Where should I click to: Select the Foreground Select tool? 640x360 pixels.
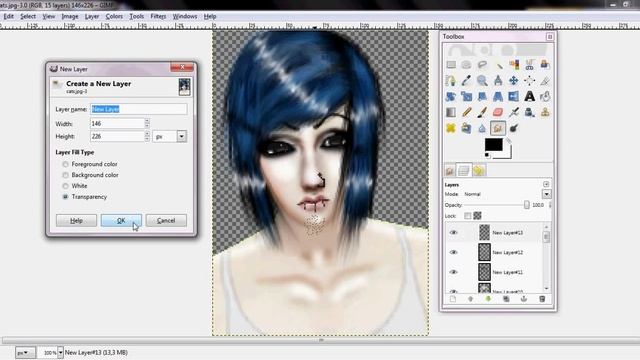[545, 64]
